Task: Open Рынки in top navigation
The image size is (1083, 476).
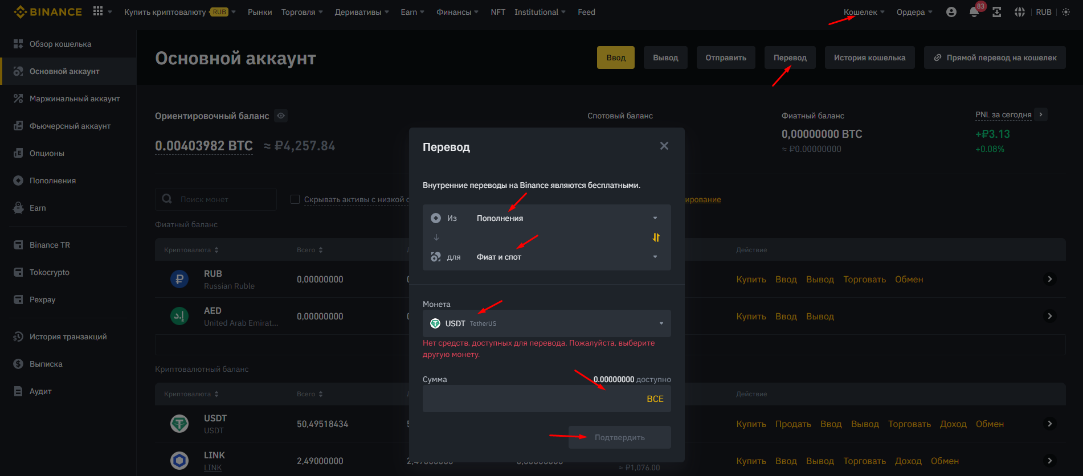Action: 260,12
